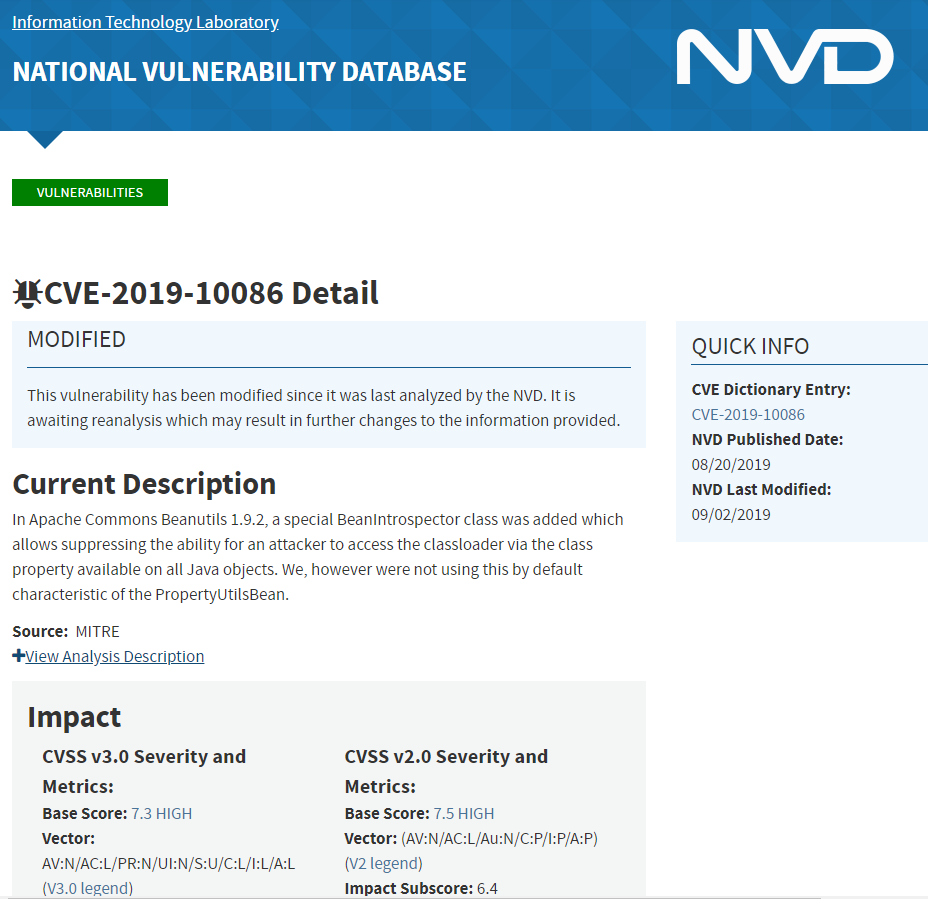This screenshot has height=899, width=928.
Task: Click the 7.3 HIGH base score
Action: pyautogui.click(x=162, y=813)
